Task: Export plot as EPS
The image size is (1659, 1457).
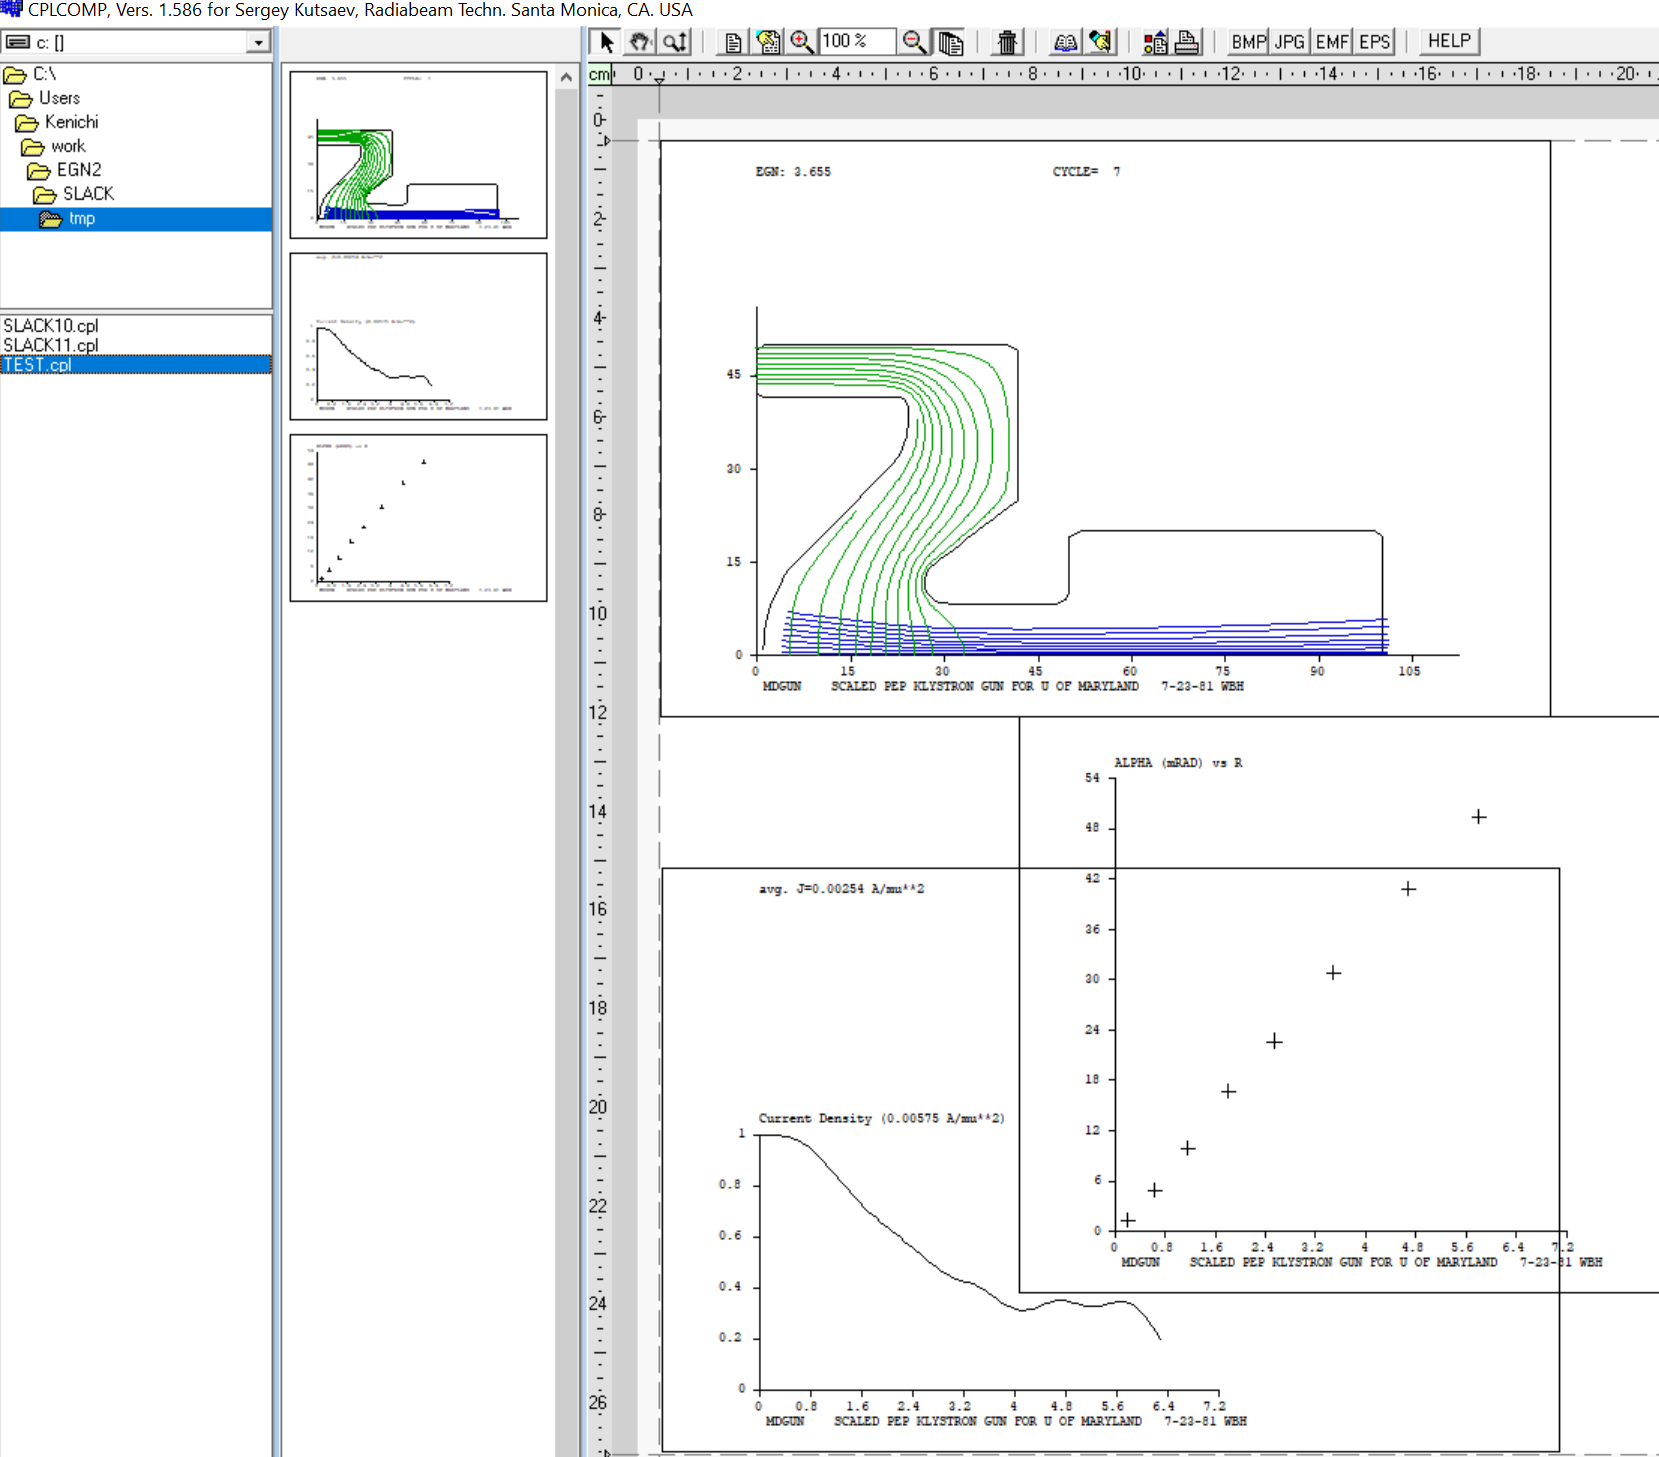Action: pos(1374,42)
